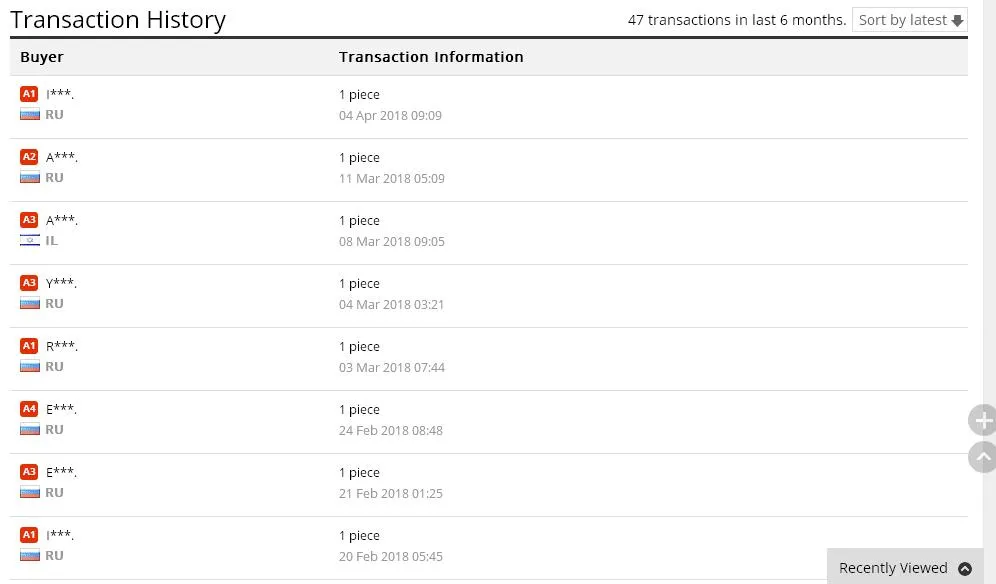
Task: Click the A1 badge for the 04 Apr 2018 buyer
Action: (29, 94)
